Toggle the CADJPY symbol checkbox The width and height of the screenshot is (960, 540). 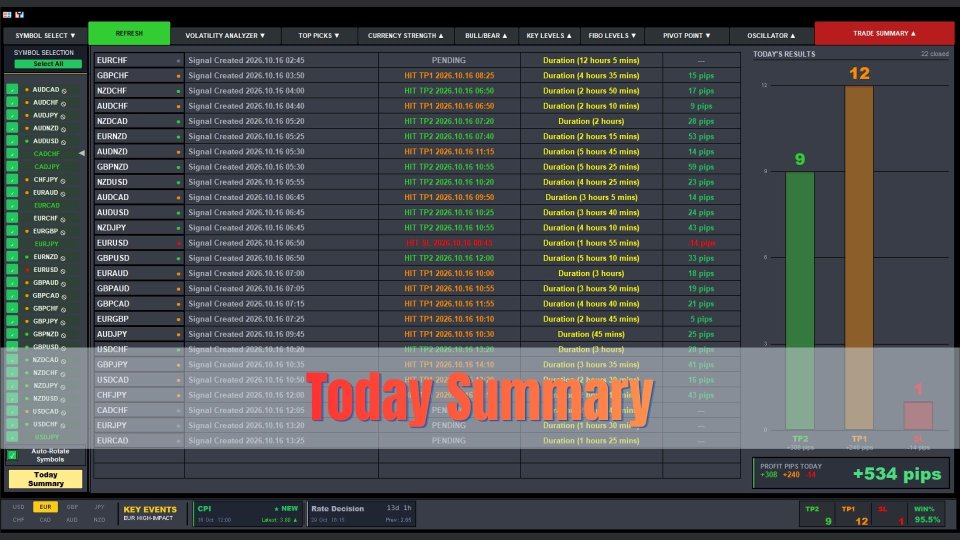click(x=12, y=167)
